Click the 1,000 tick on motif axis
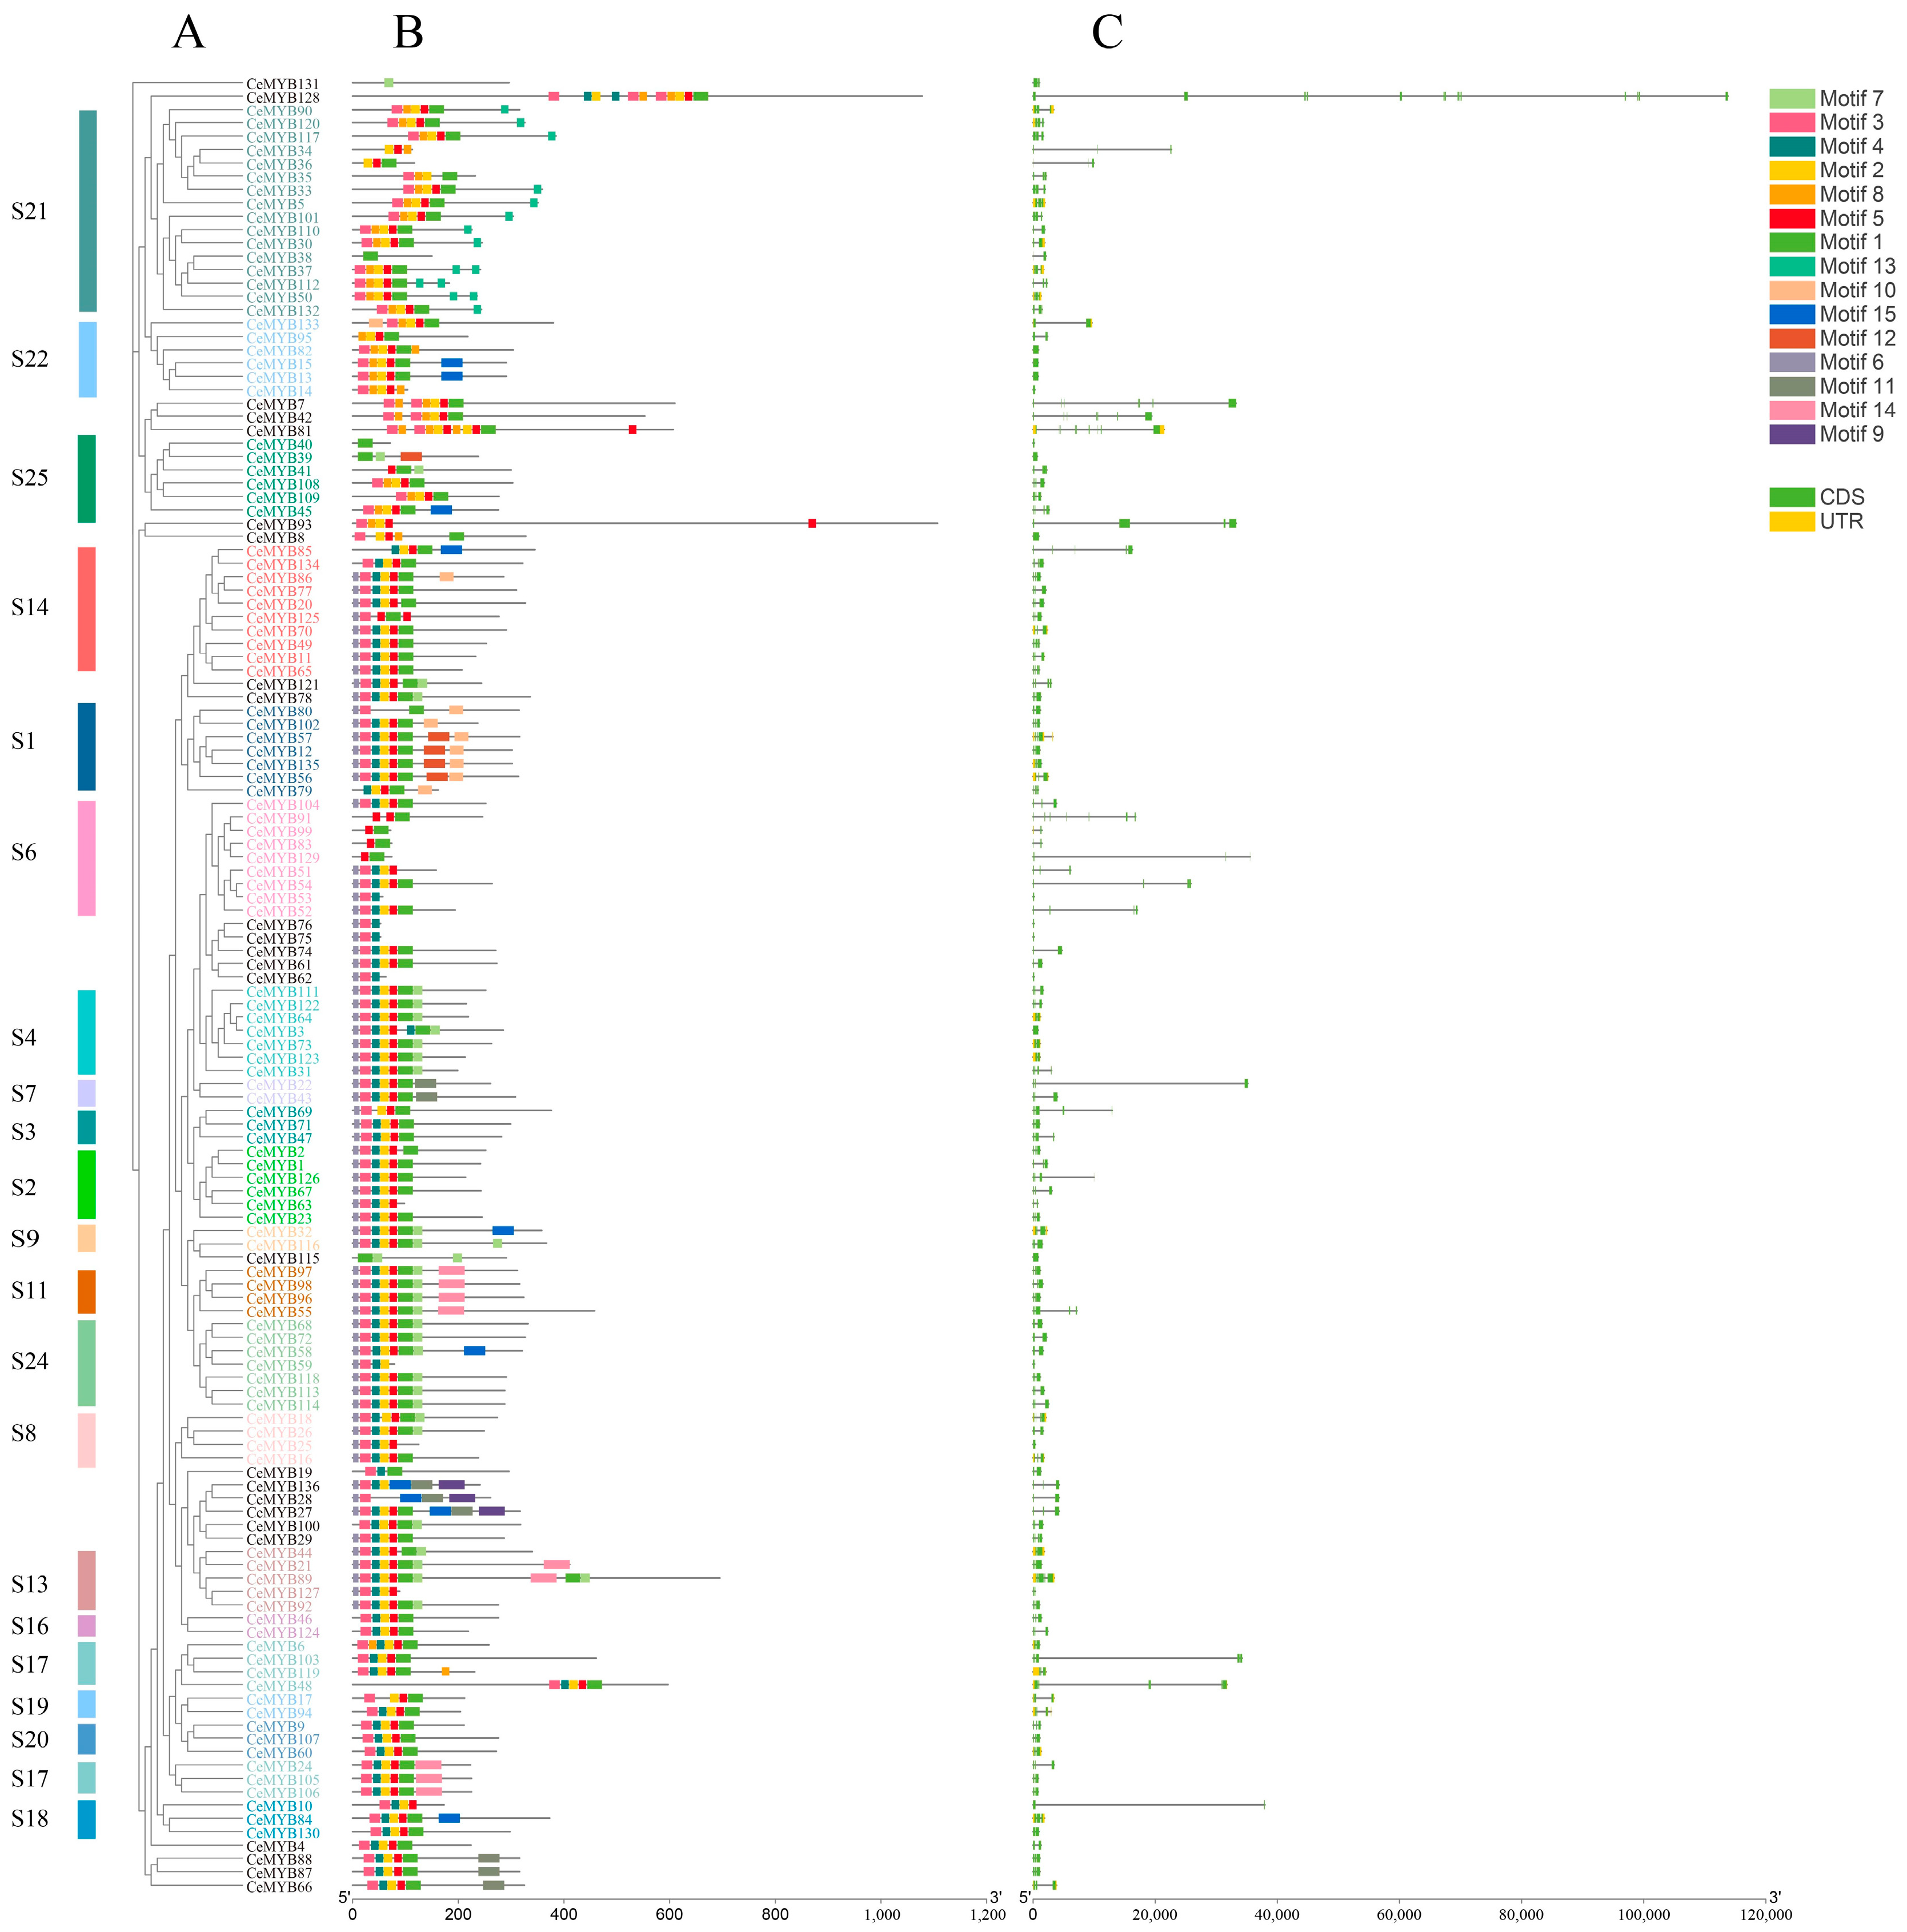Viewport: 1907px width, 1932px height. (x=882, y=1914)
